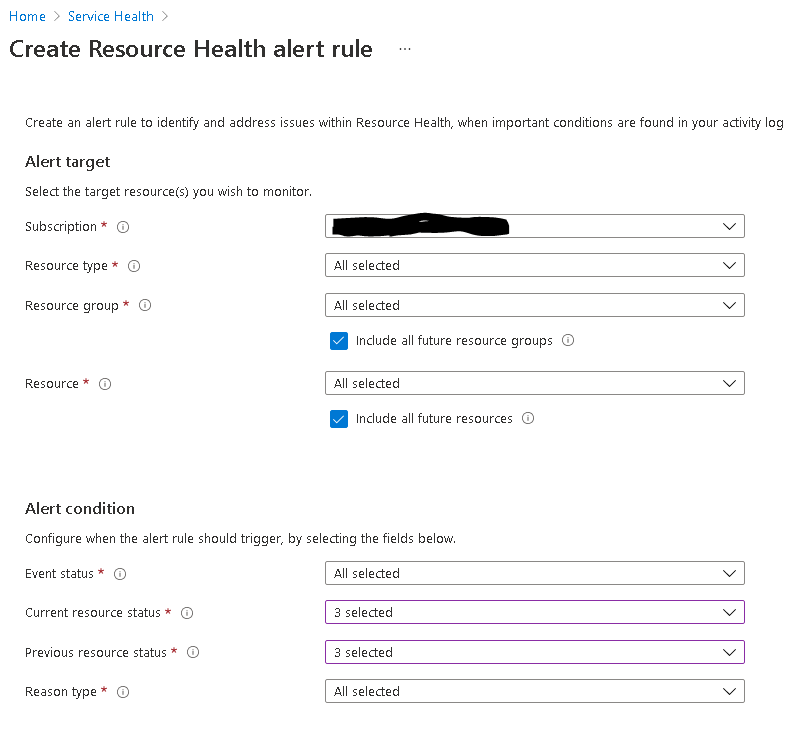Show info for Include all future resources
The width and height of the screenshot is (799, 736).
(x=528, y=418)
